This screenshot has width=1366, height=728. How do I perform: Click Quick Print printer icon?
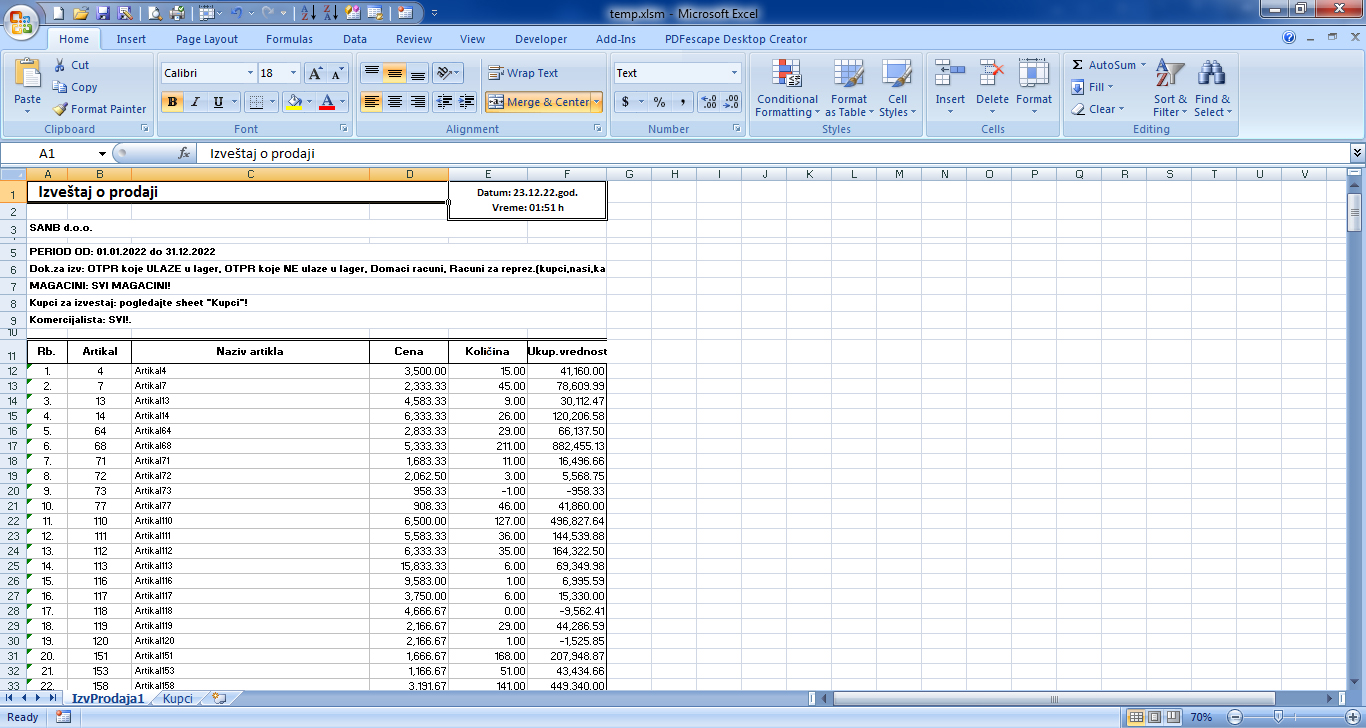pyautogui.click(x=176, y=13)
